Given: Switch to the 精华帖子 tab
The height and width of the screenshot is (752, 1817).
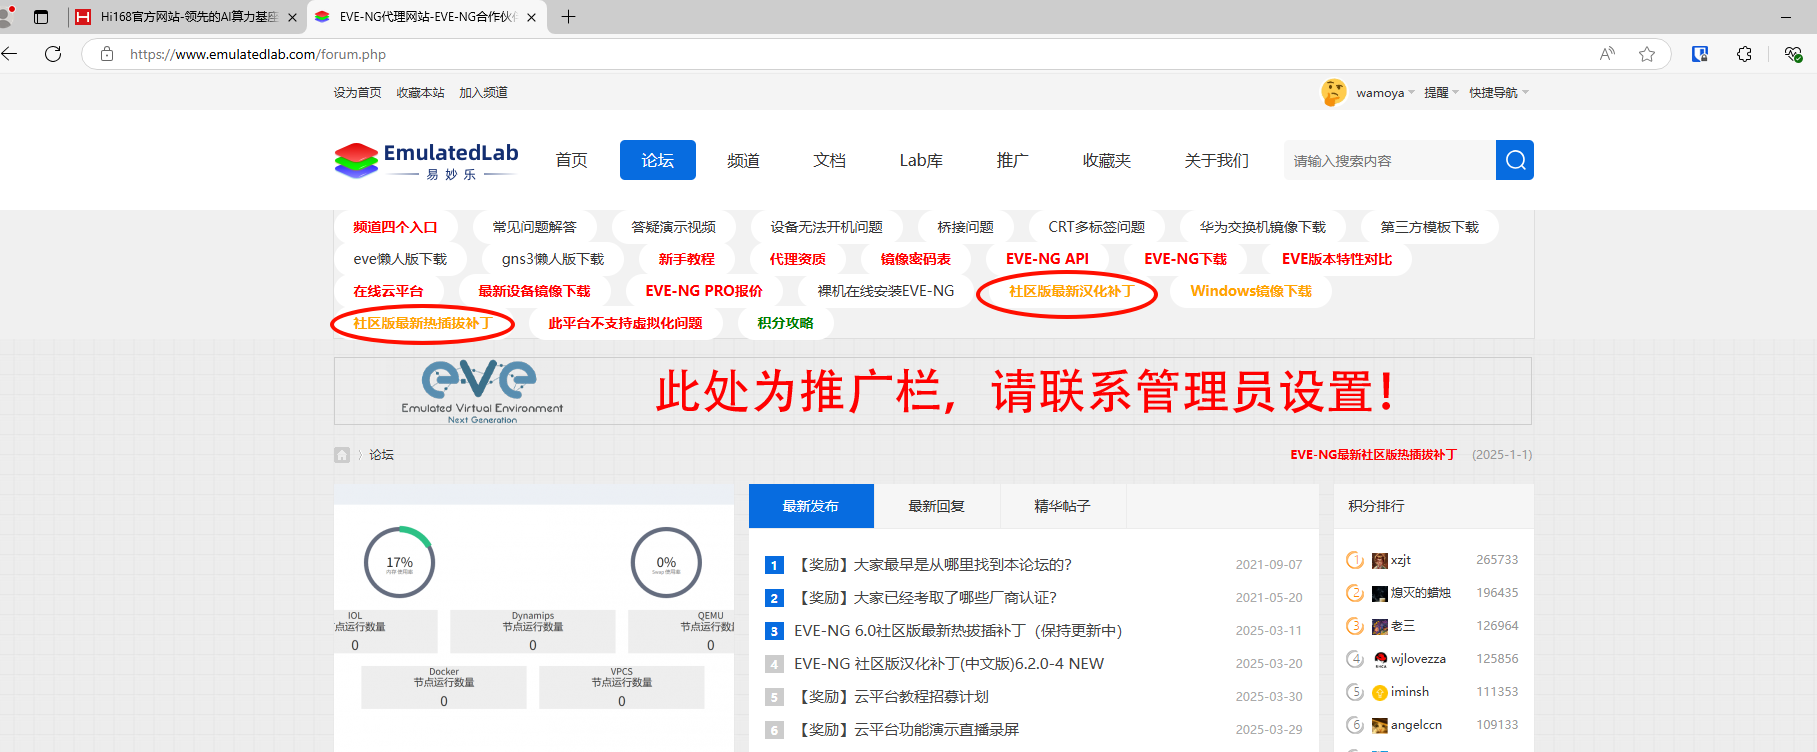Looking at the screenshot, I should [1063, 506].
